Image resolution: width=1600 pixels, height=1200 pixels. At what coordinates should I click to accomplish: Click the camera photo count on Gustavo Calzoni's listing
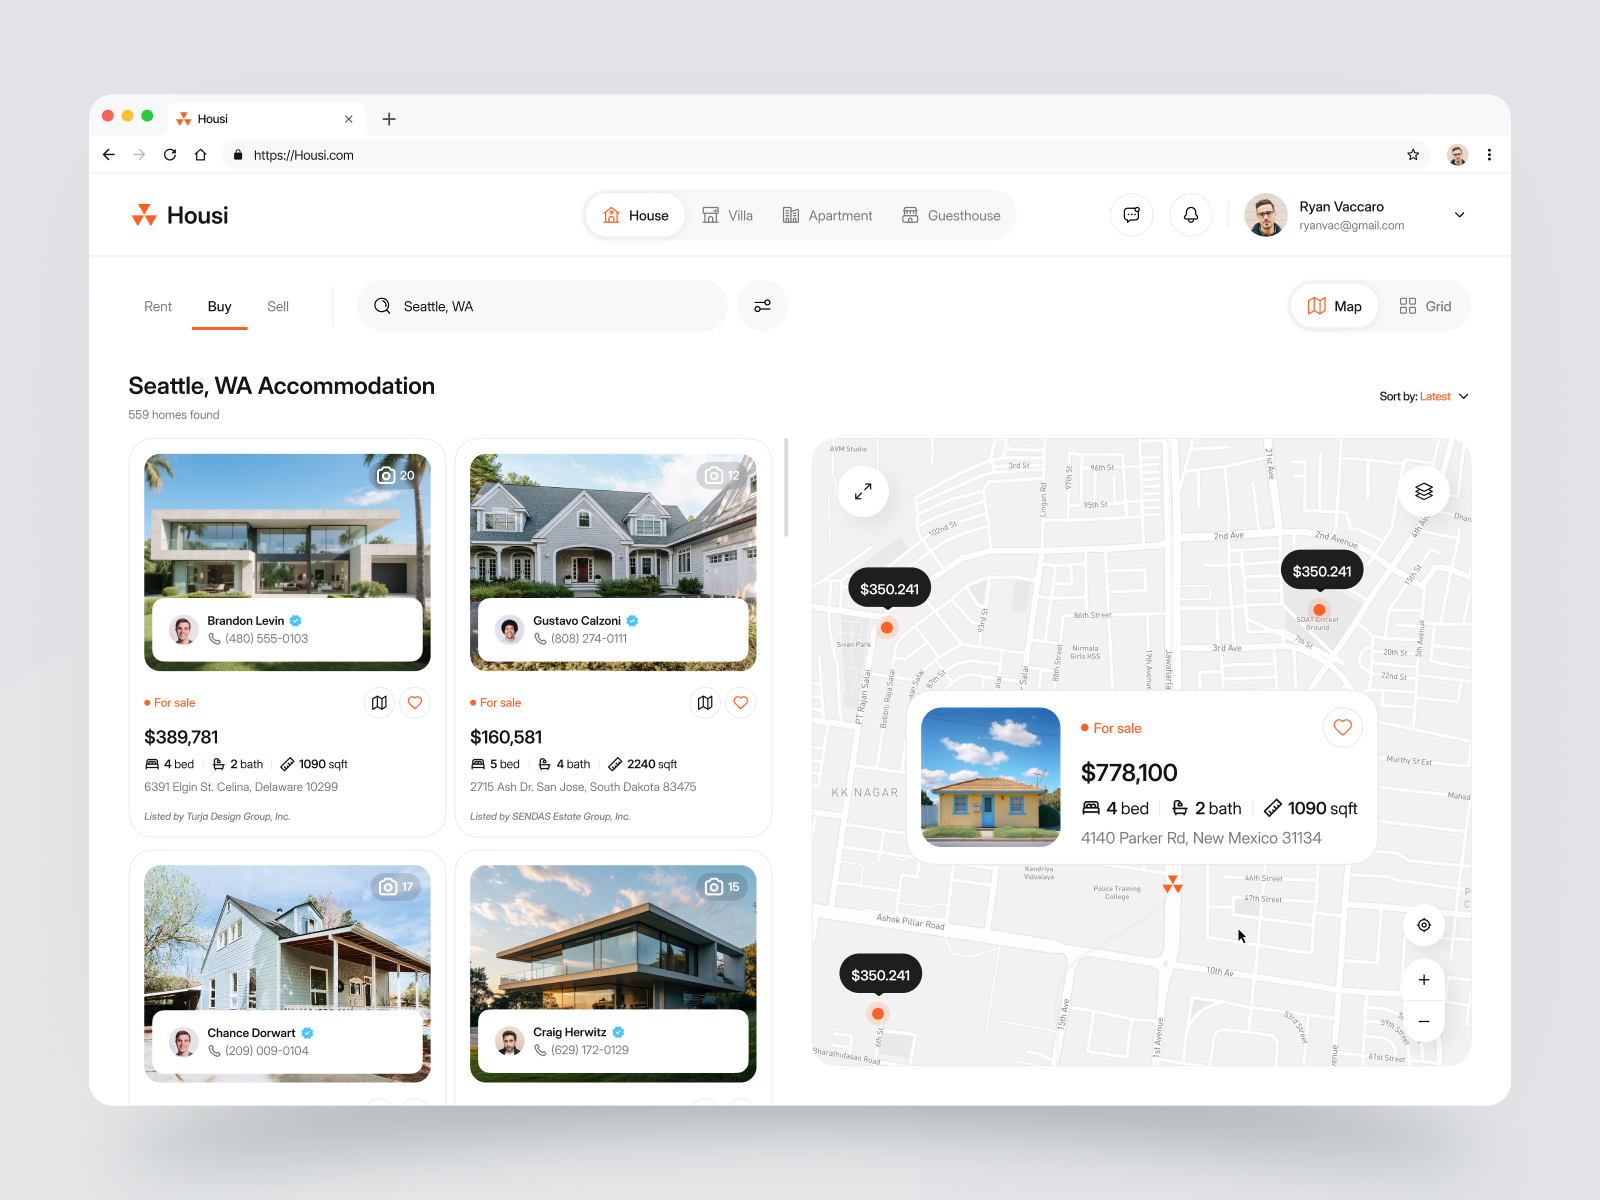[x=722, y=475]
